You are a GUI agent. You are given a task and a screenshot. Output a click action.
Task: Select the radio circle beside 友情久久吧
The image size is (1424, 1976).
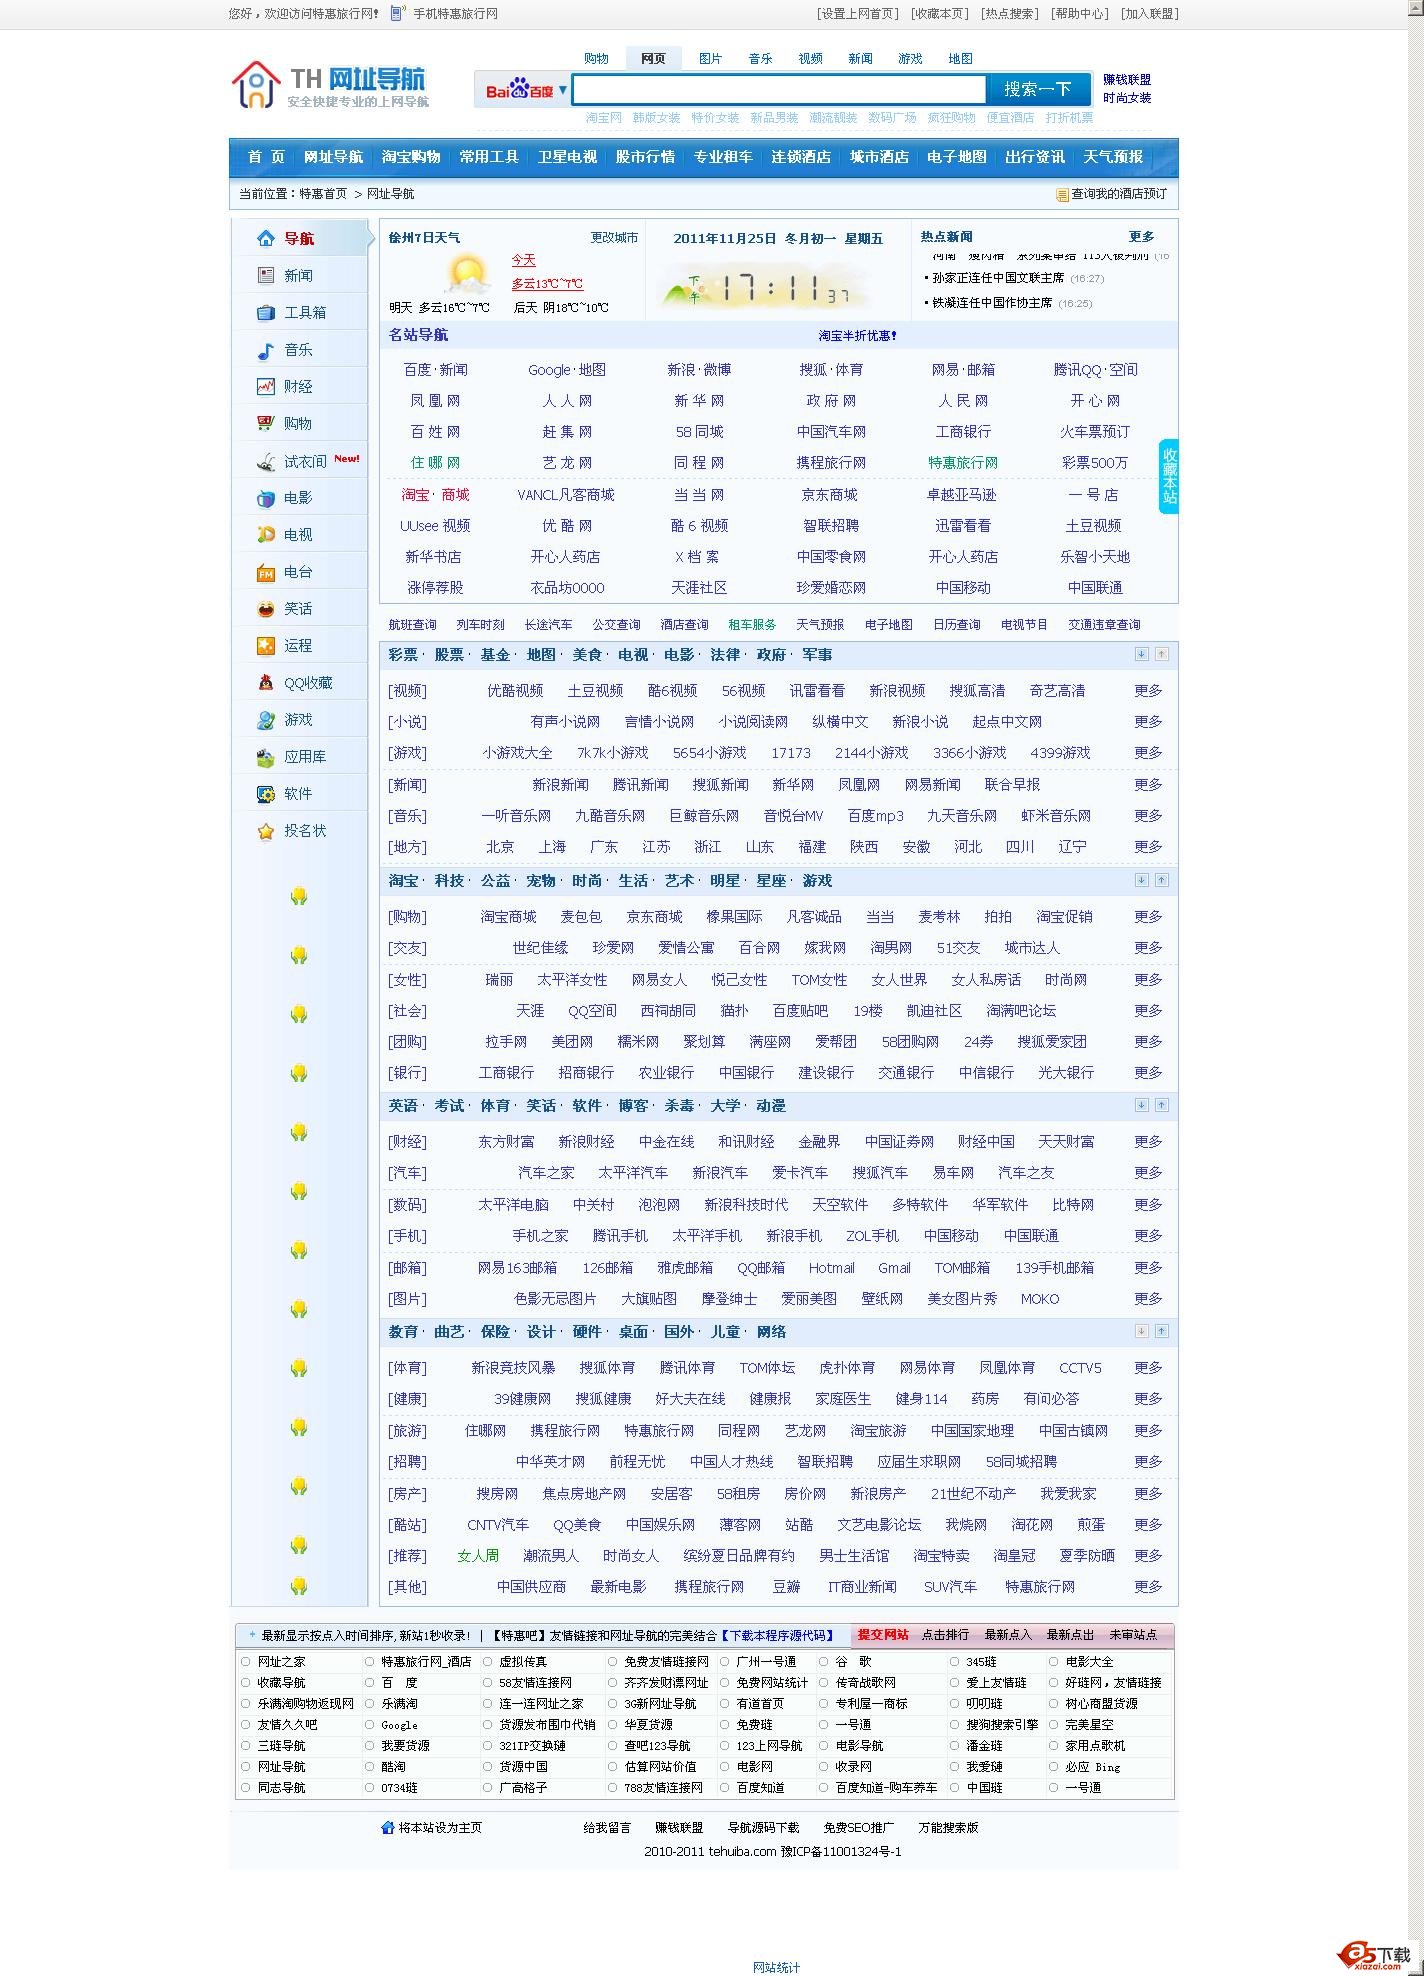(x=246, y=1724)
